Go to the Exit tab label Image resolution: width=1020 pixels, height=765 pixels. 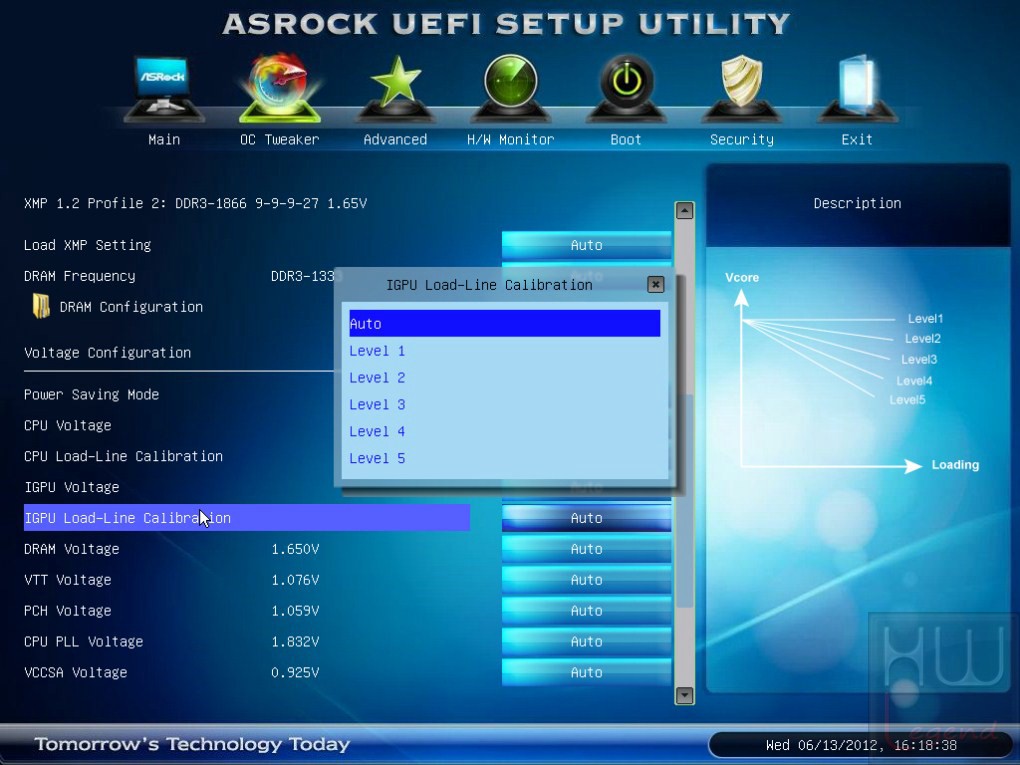pyautogui.click(x=857, y=139)
